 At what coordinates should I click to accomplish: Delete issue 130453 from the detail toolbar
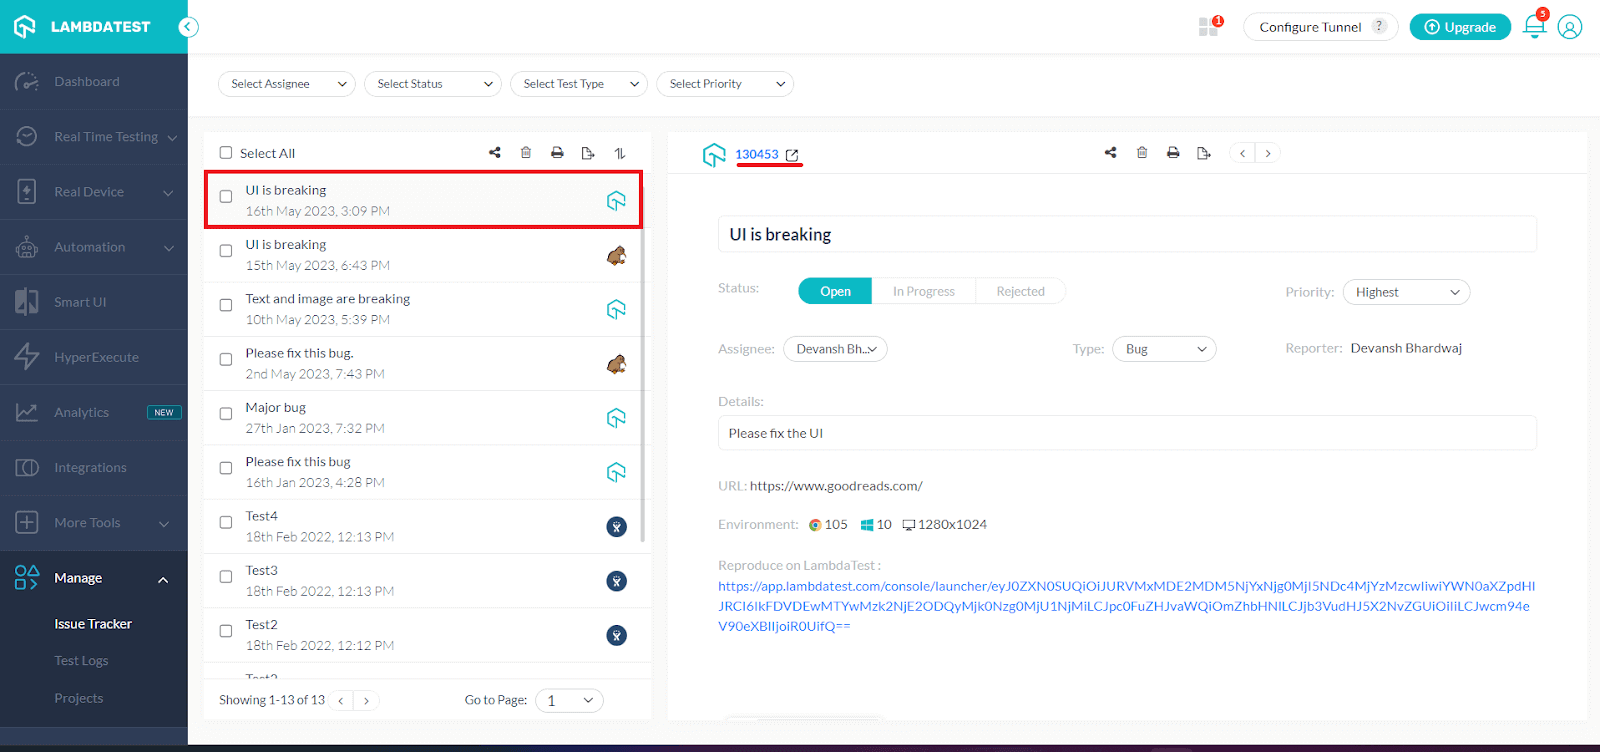1142,153
